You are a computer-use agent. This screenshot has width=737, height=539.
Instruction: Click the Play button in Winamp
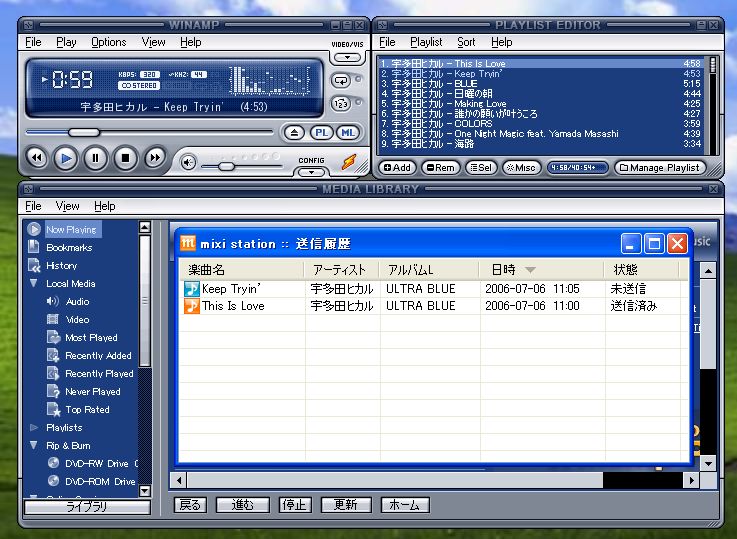66,158
